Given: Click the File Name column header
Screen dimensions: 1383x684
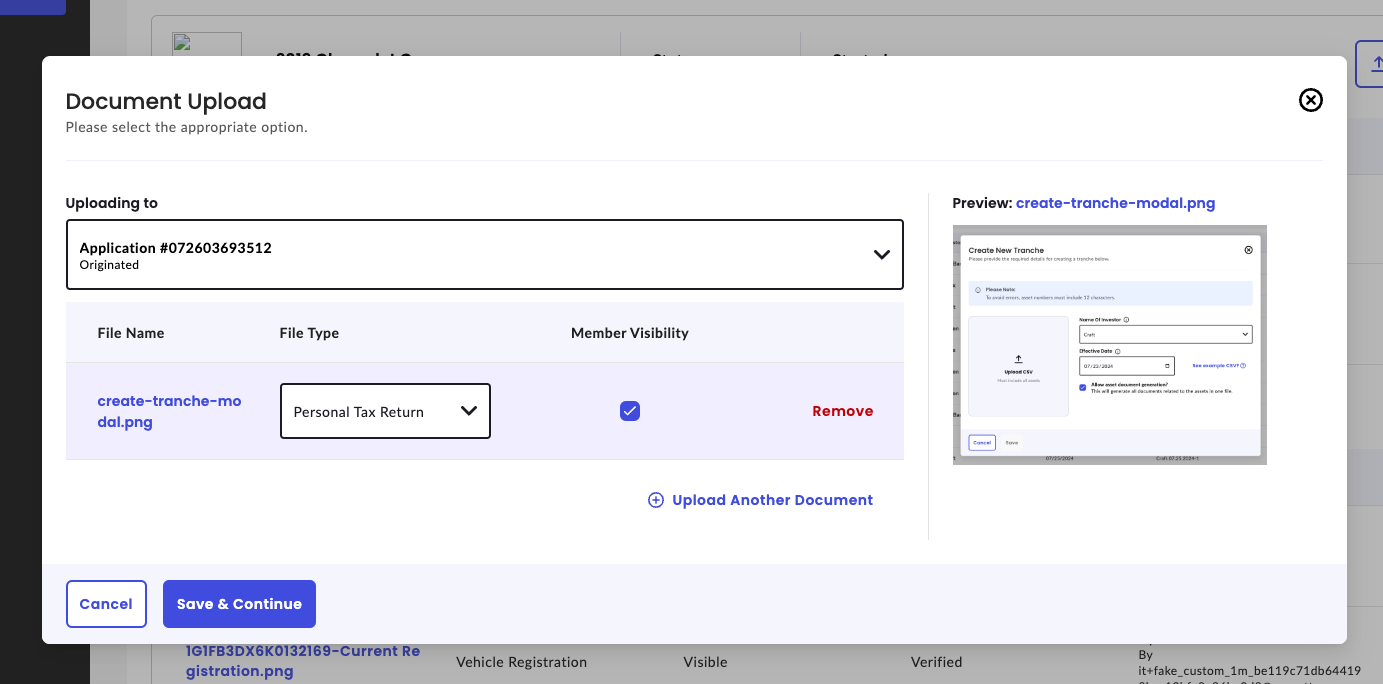Looking at the screenshot, I should [x=131, y=333].
